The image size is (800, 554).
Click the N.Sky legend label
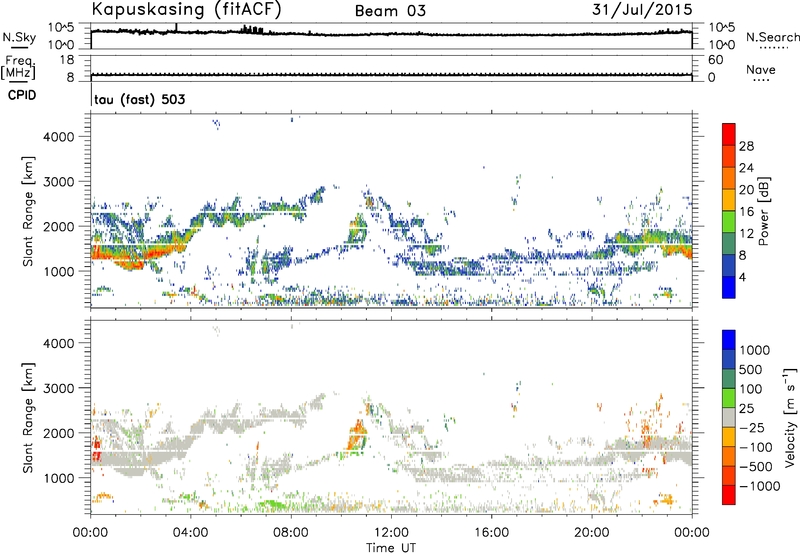pyautogui.click(x=19, y=37)
